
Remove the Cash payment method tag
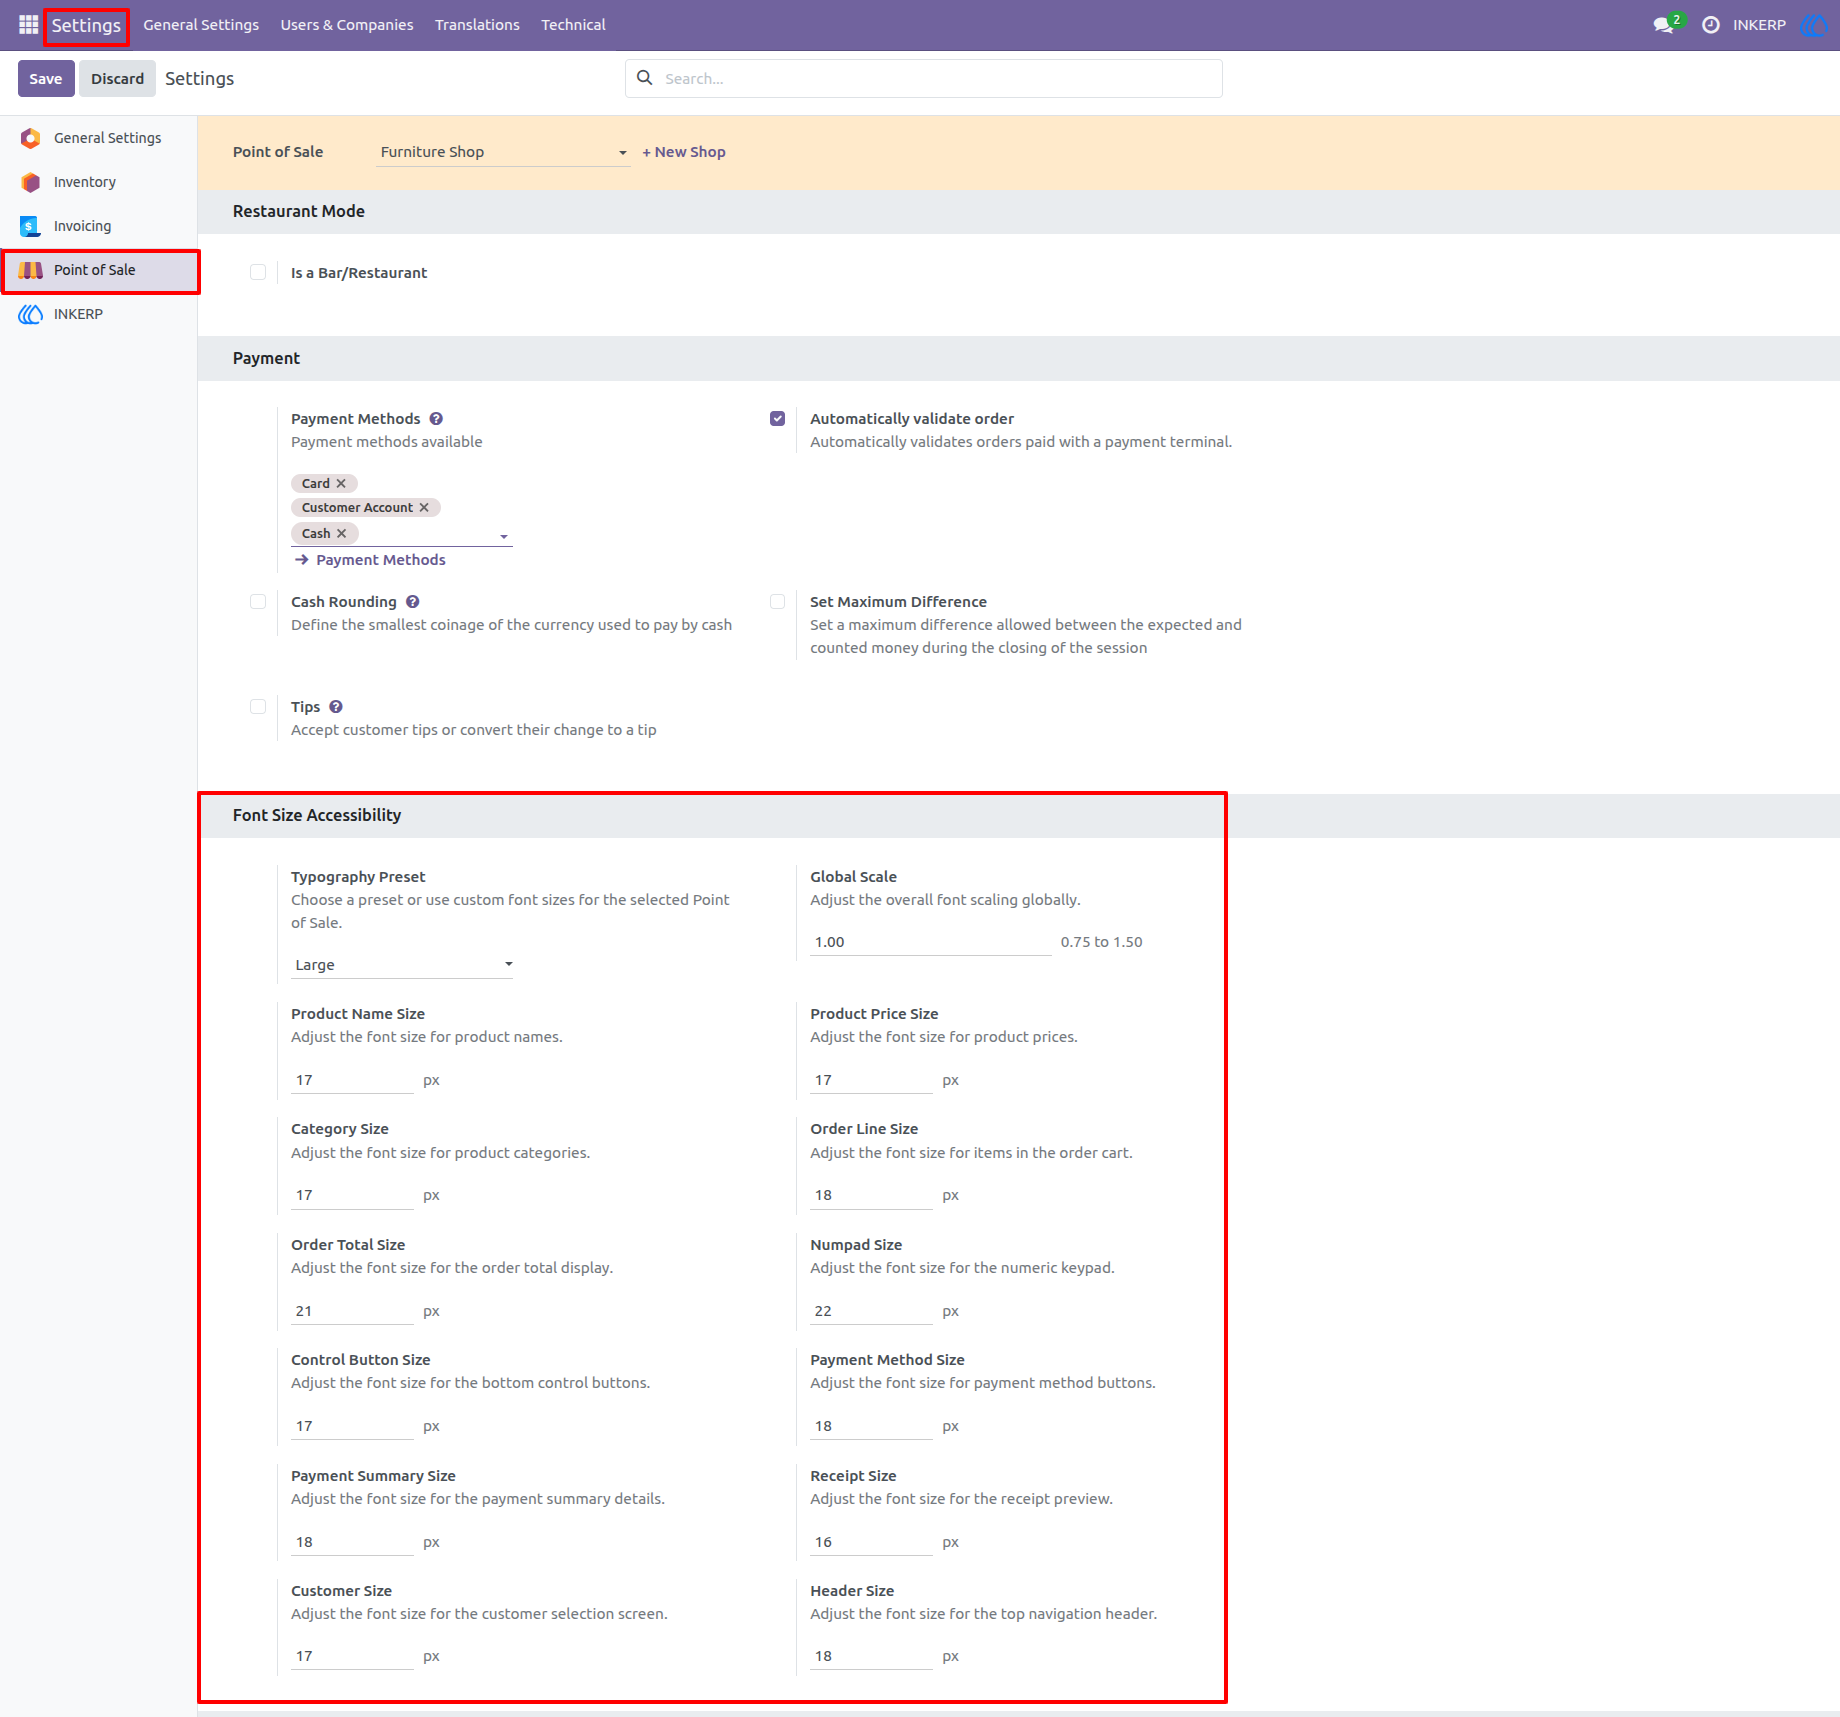[x=341, y=534]
